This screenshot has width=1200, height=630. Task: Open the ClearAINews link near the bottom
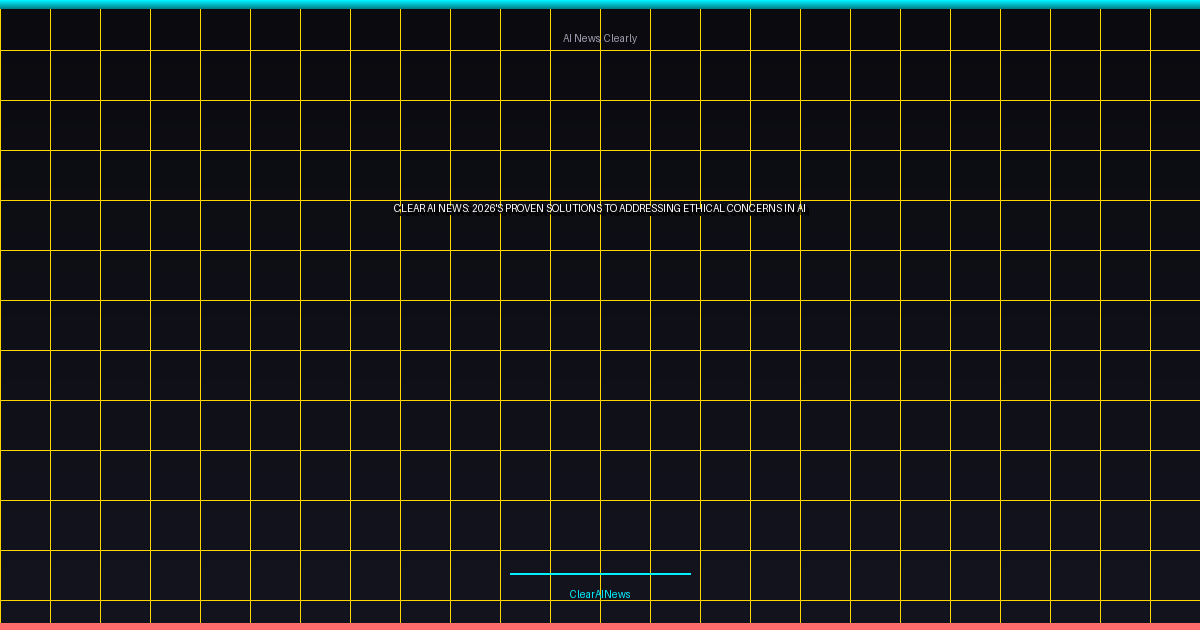(600, 594)
